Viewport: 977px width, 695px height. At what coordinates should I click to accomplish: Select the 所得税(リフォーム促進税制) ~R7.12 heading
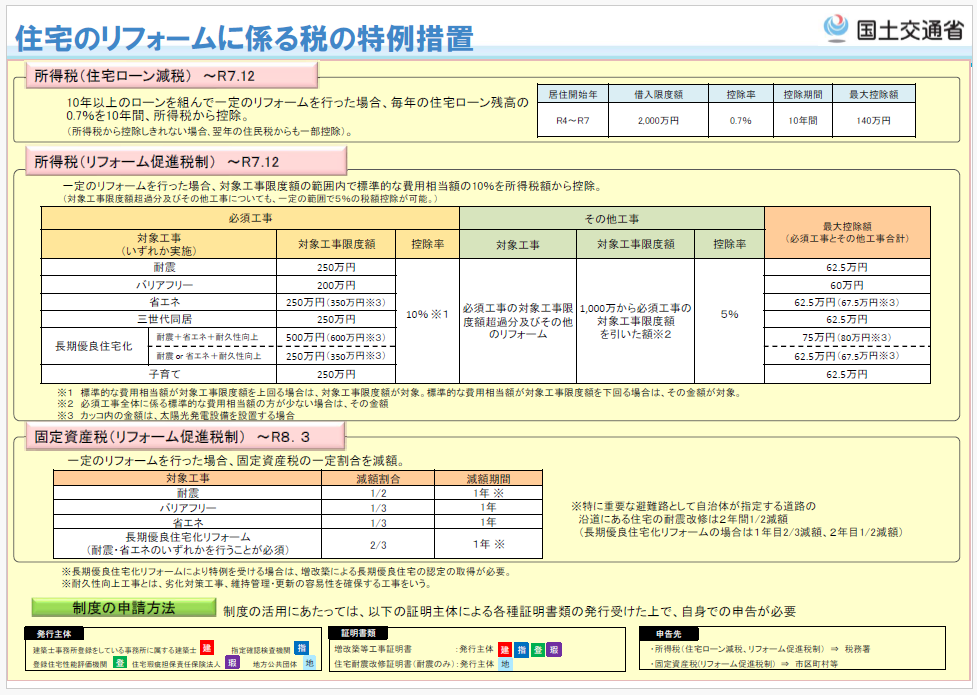[x=186, y=161]
